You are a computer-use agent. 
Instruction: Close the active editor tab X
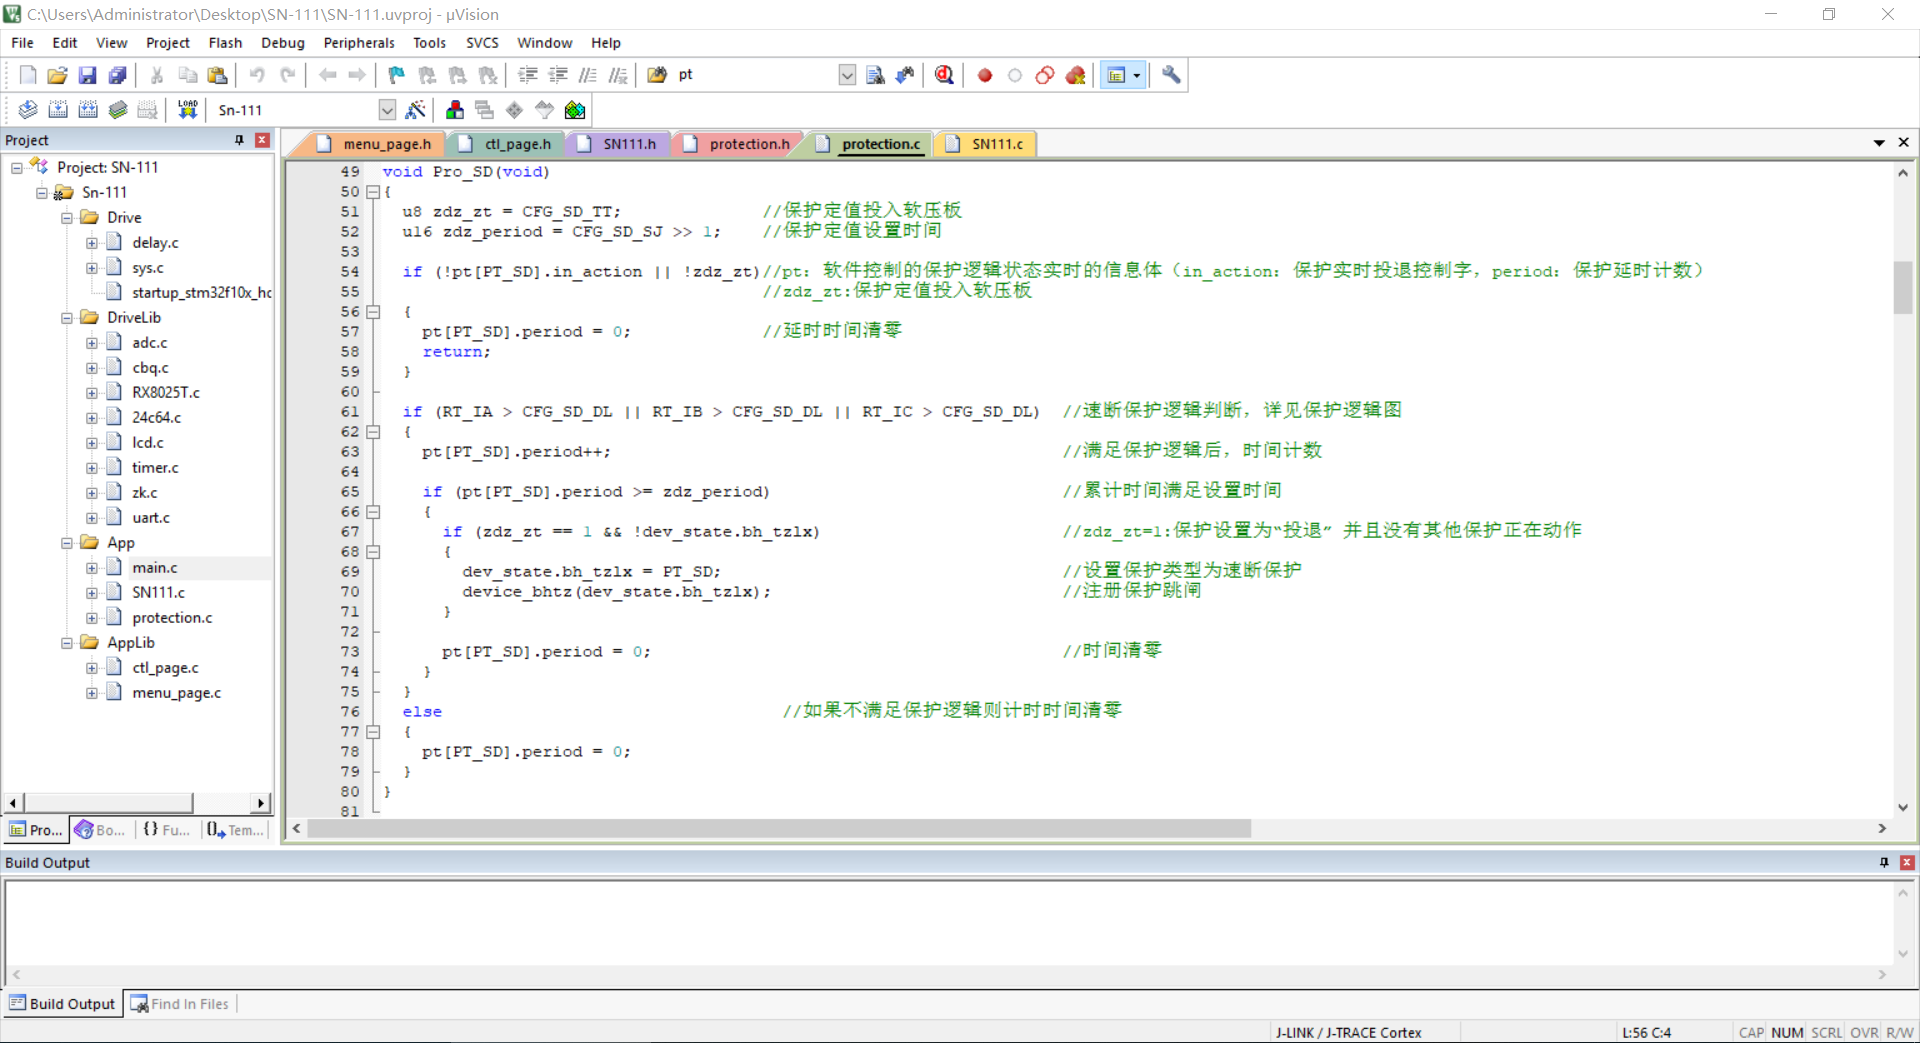pyautogui.click(x=1904, y=143)
